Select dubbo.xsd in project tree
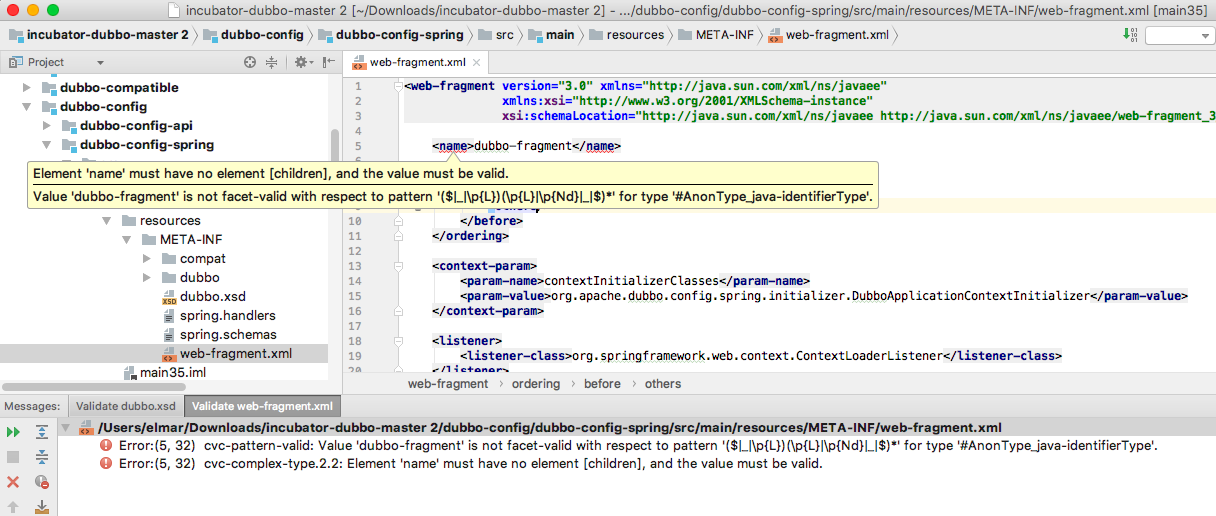 coord(212,296)
